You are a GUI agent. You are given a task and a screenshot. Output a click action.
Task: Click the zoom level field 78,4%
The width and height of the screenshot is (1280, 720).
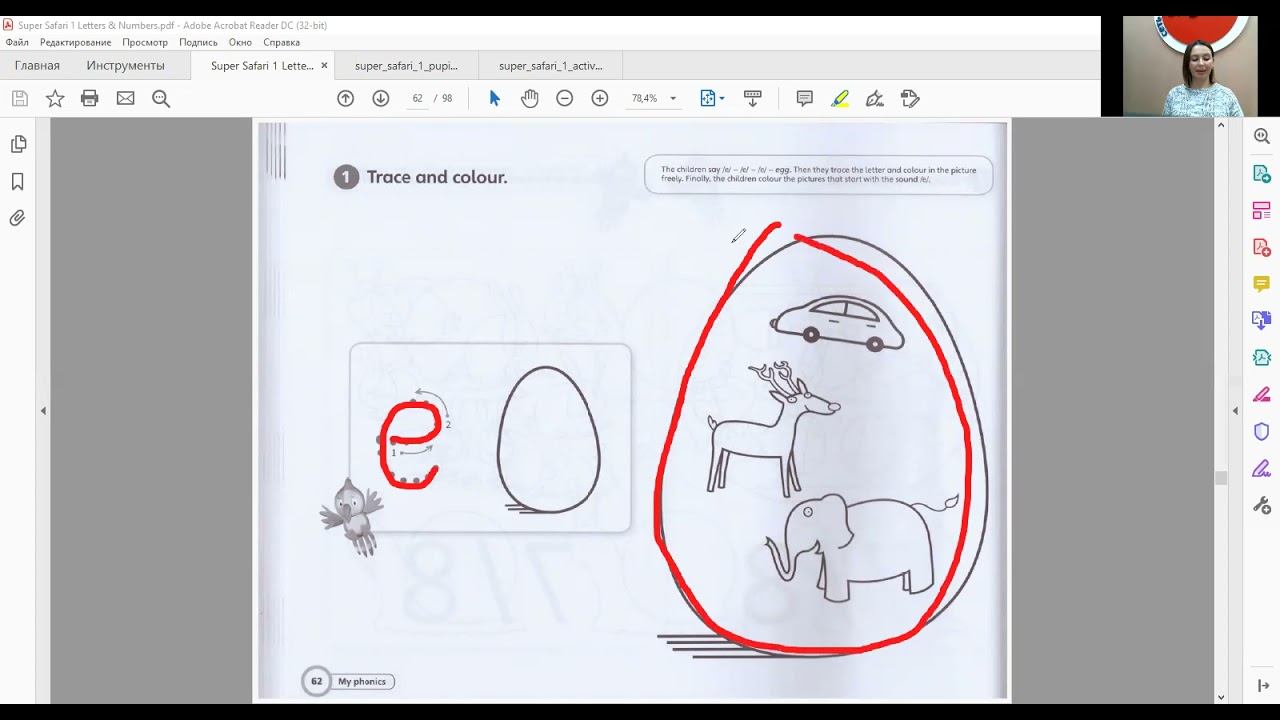[x=644, y=98]
